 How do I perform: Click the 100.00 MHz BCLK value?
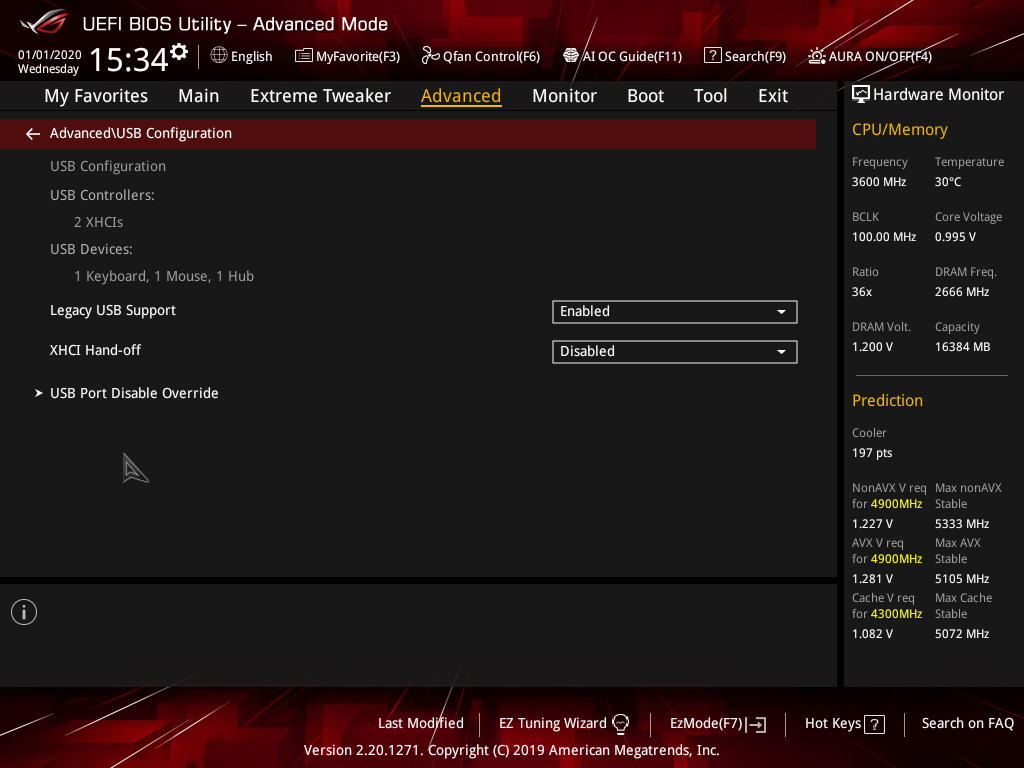(x=884, y=236)
